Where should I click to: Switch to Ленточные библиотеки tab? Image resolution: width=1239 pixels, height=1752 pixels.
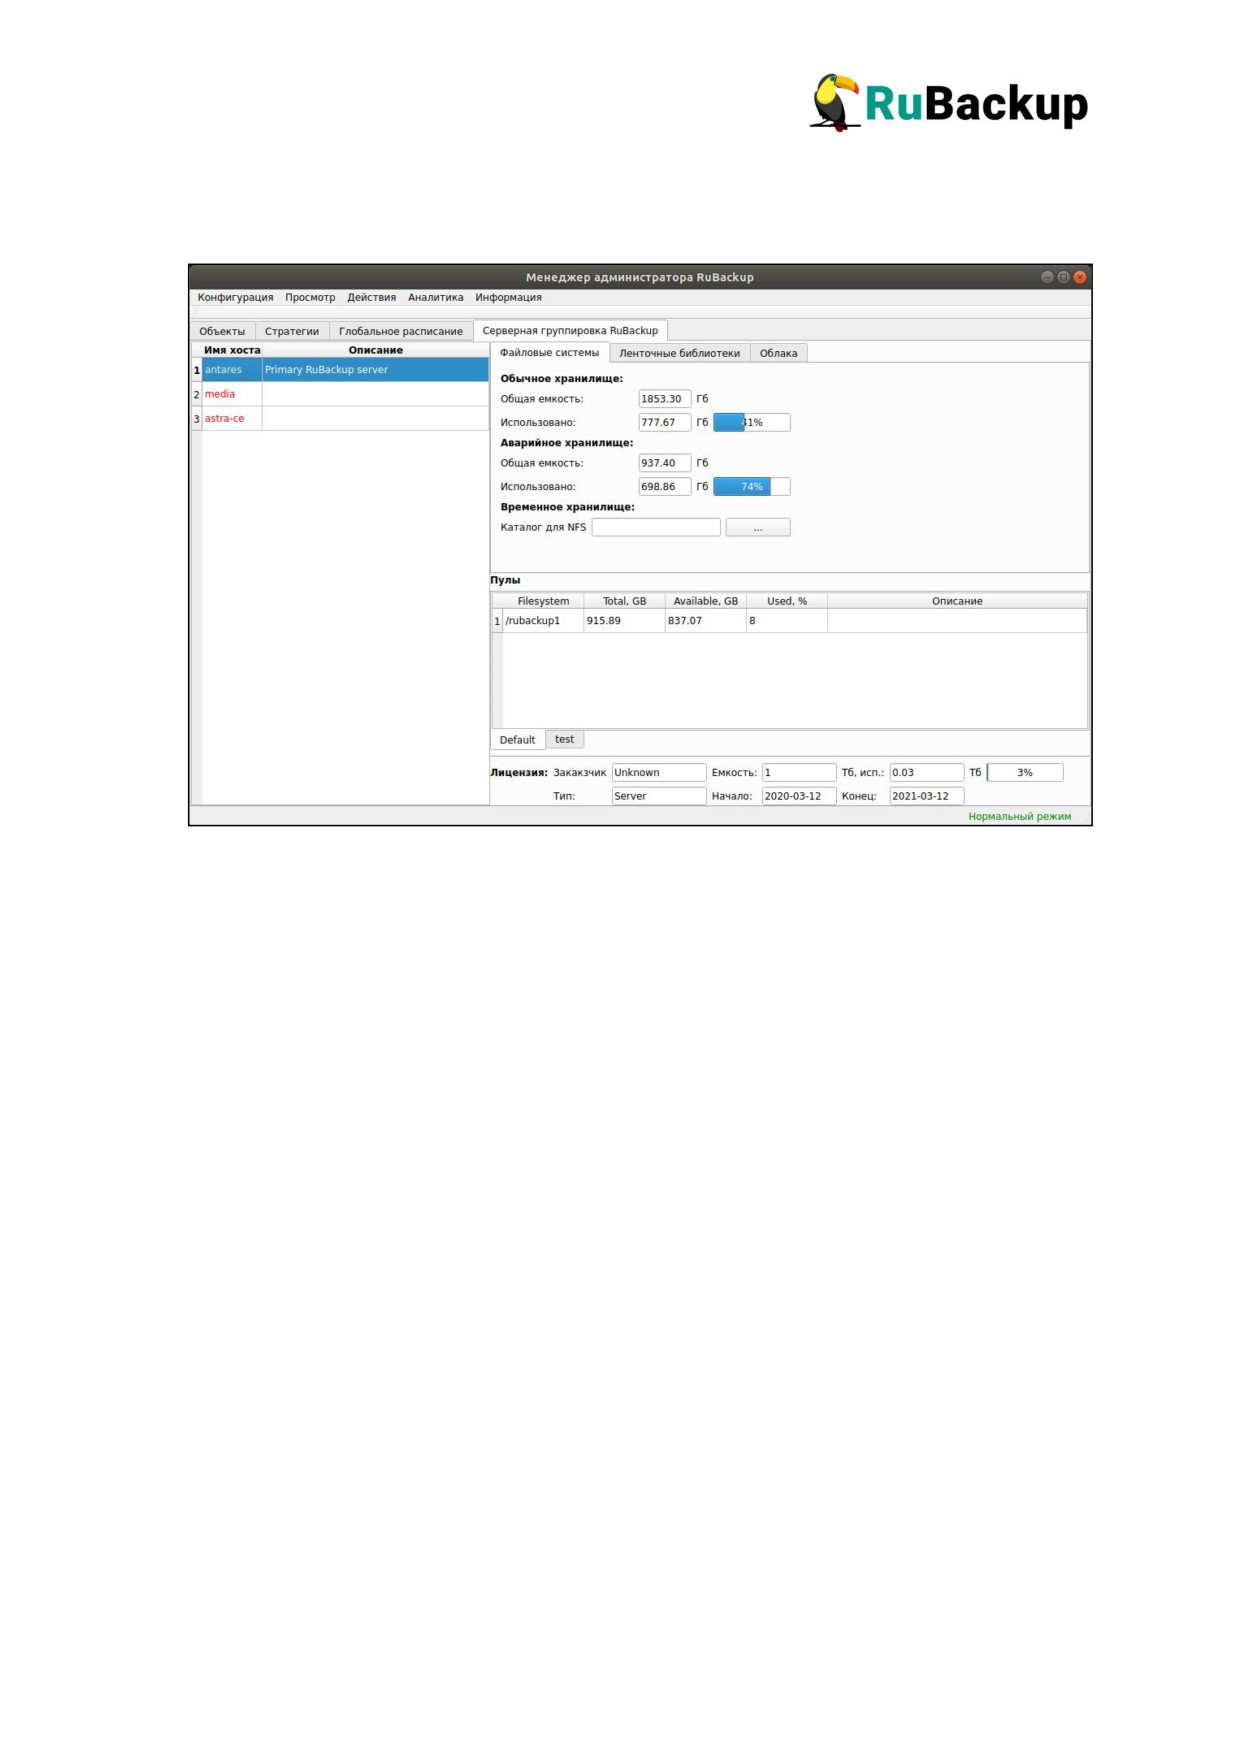pos(679,353)
